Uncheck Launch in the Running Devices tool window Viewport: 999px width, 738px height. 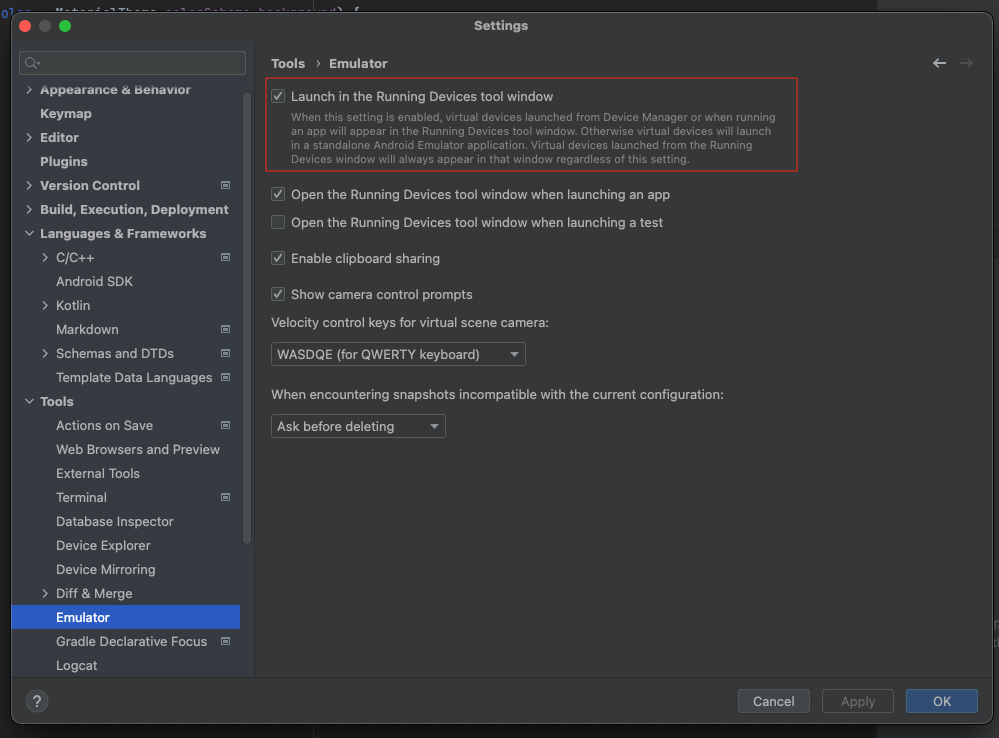click(x=279, y=97)
